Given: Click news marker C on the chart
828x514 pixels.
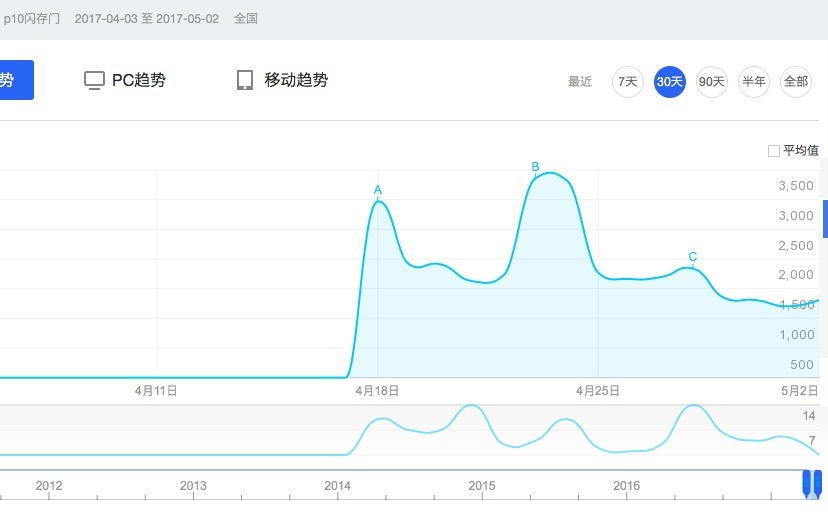Looking at the screenshot, I should tap(693, 257).
